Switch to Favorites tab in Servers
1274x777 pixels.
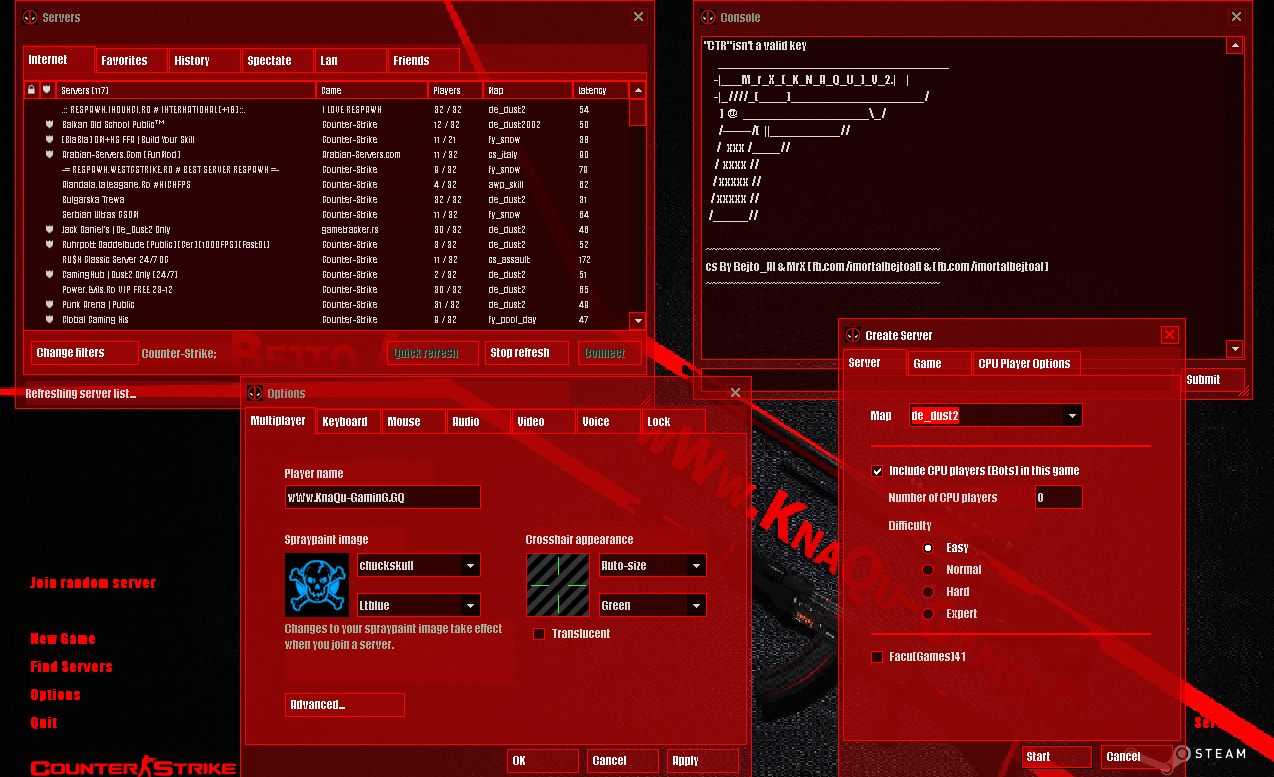point(131,61)
